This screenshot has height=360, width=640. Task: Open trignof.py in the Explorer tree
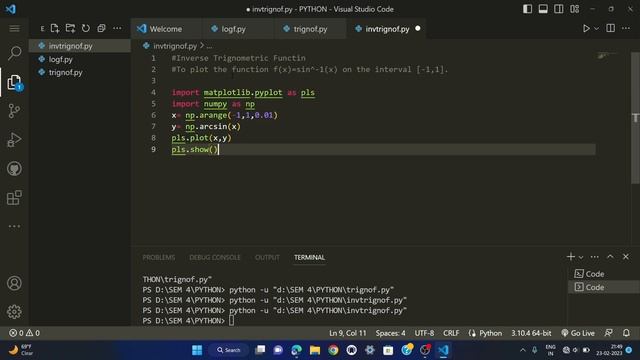[x=80, y=72]
